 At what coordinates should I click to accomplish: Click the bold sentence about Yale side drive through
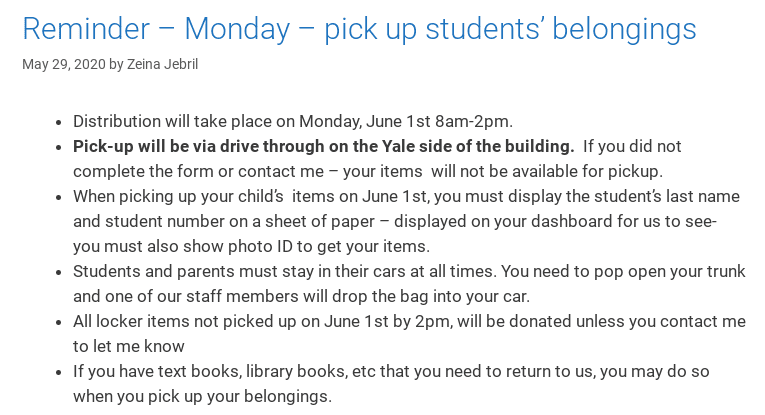[x=323, y=146]
